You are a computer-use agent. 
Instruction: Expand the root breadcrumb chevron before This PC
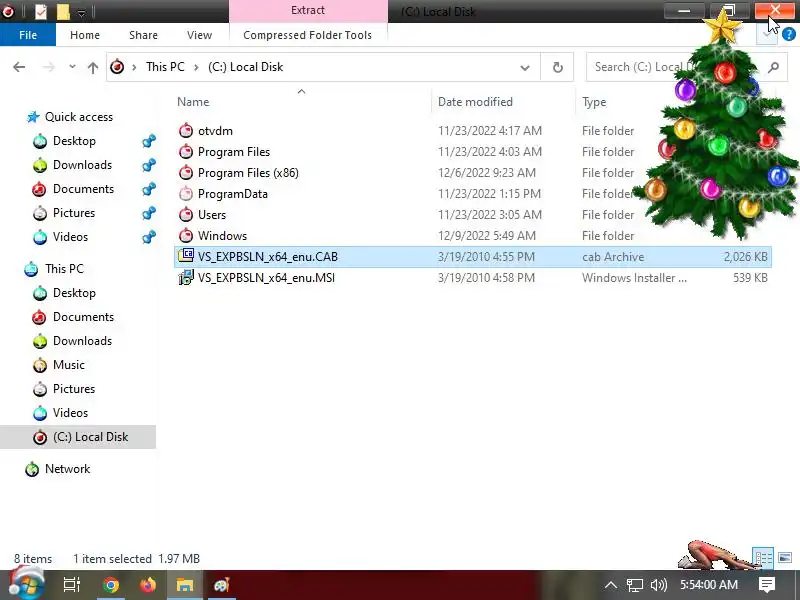134,67
